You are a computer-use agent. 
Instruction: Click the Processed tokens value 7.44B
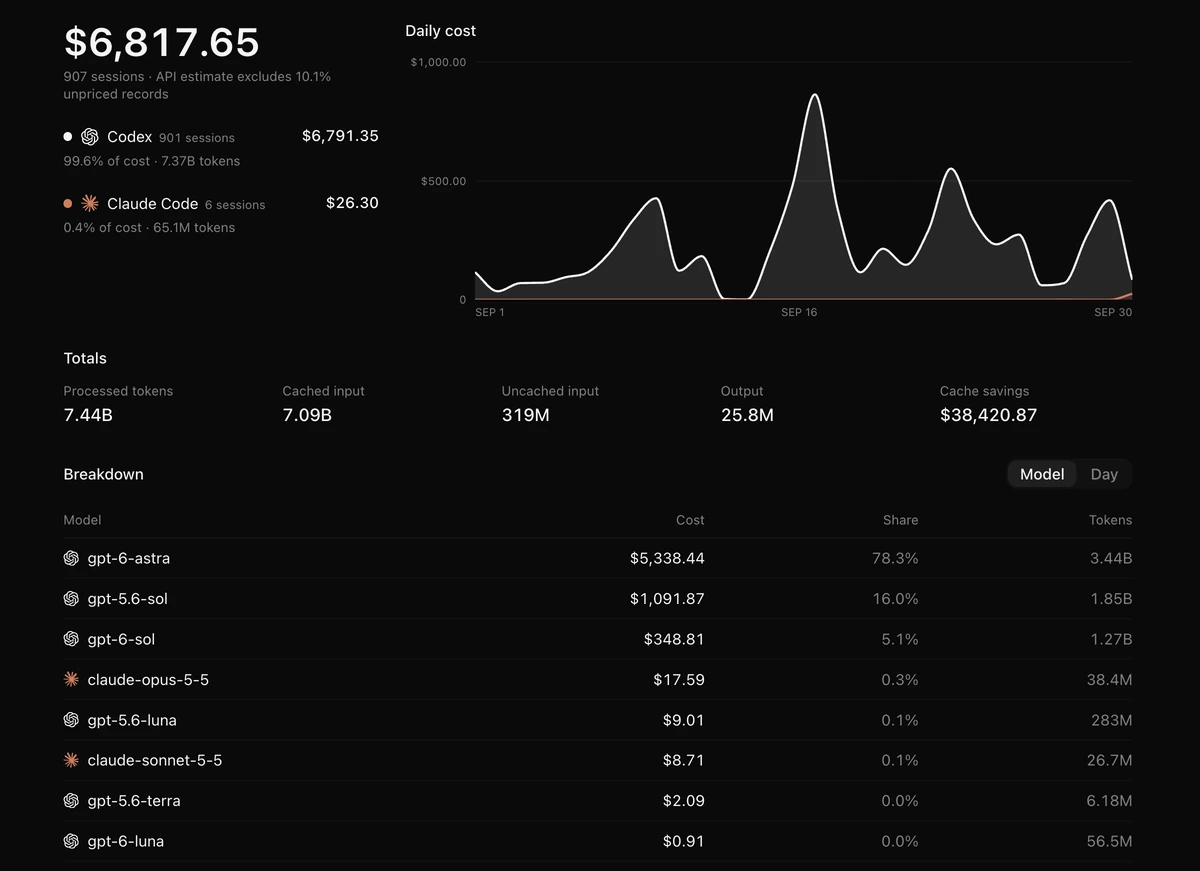[x=88, y=415]
